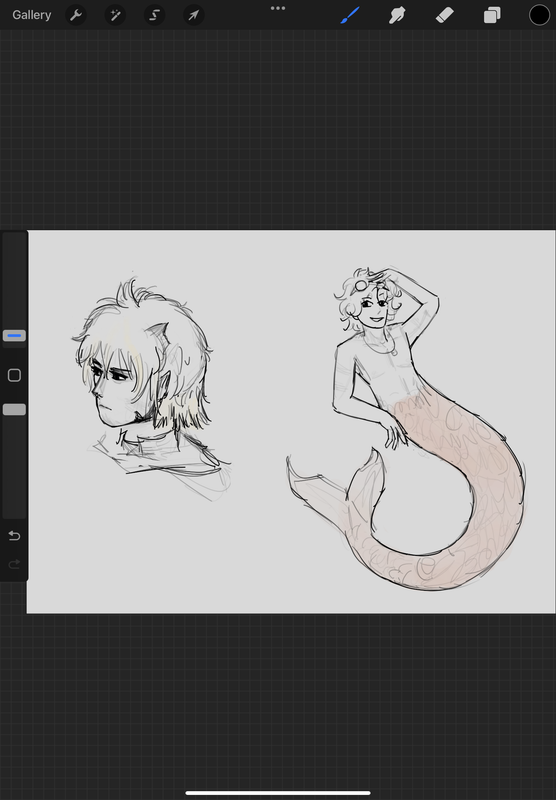This screenshot has height=800, width=556.
Task: Select the Selection tool (S icon)
Action: [x=155, y=15]
